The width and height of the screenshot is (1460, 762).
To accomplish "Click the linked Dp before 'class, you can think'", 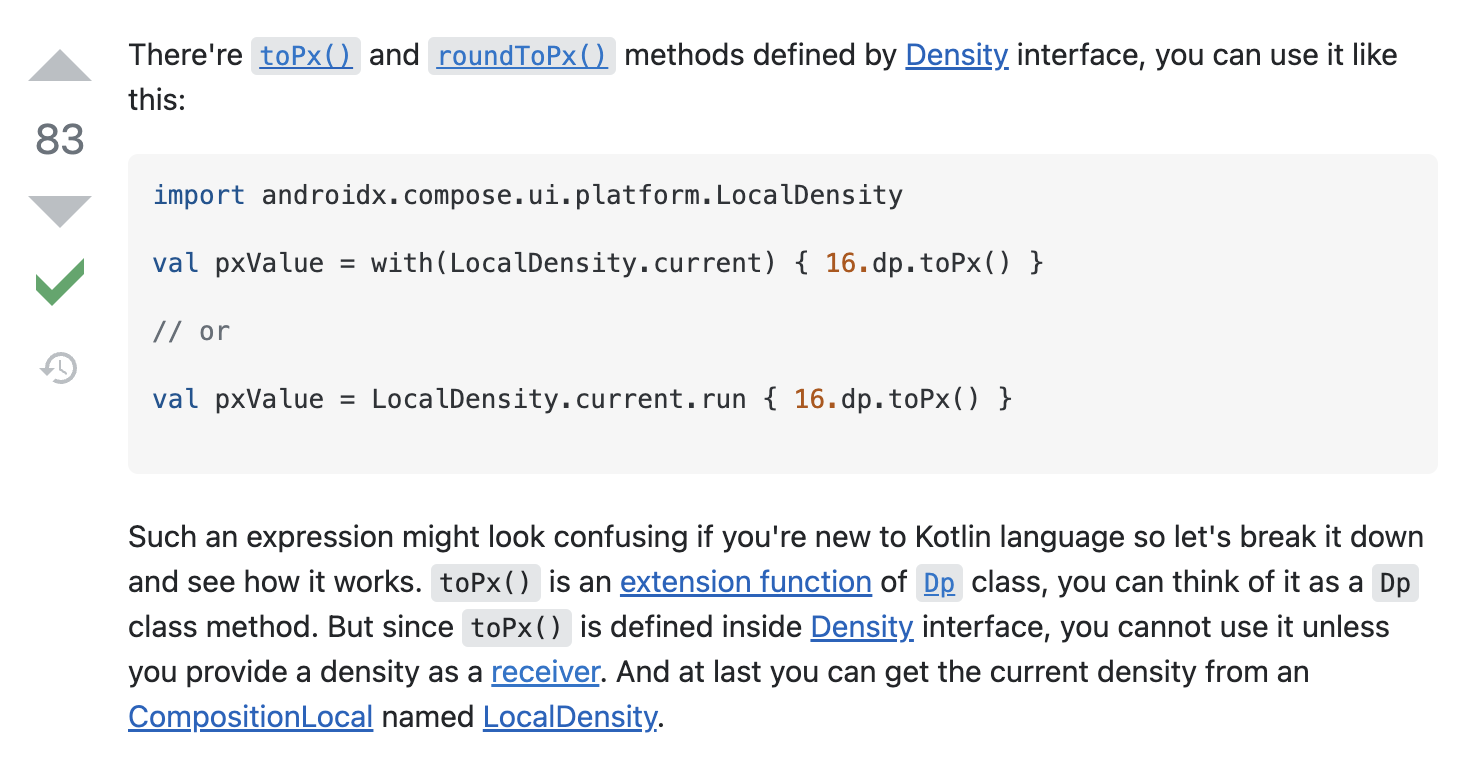I will pyautogui.click(x=939, y=583).
